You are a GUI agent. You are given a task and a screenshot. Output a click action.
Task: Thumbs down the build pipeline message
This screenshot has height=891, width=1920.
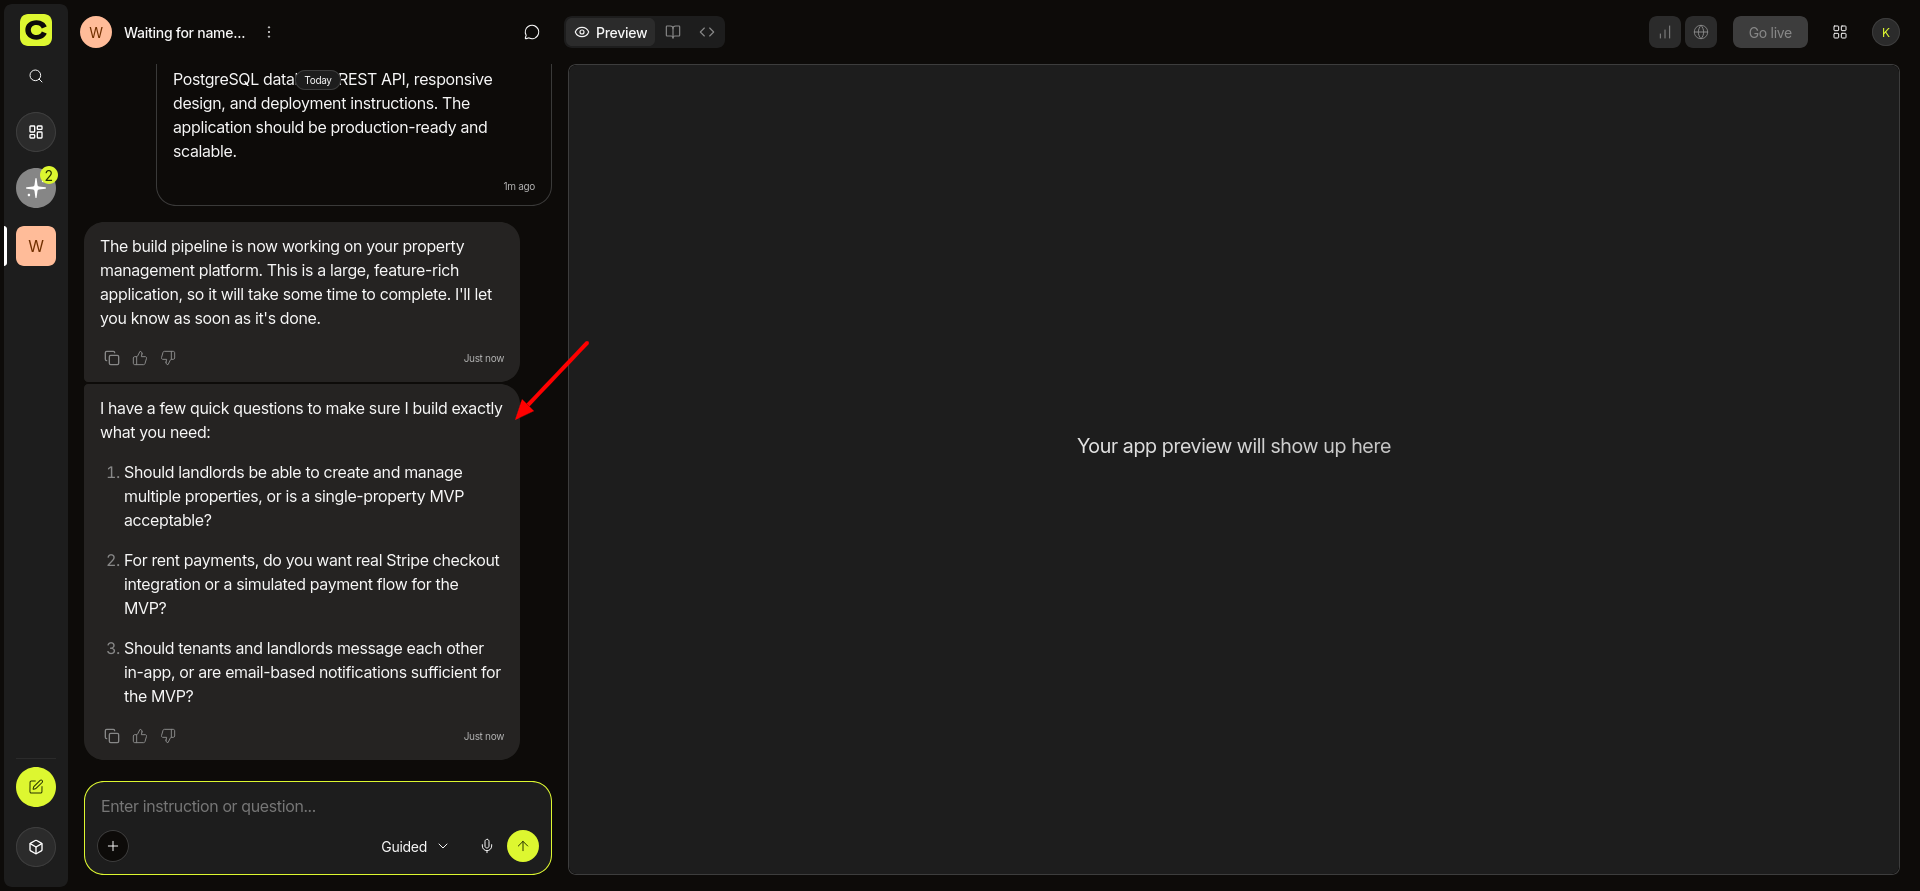[168, 358]
